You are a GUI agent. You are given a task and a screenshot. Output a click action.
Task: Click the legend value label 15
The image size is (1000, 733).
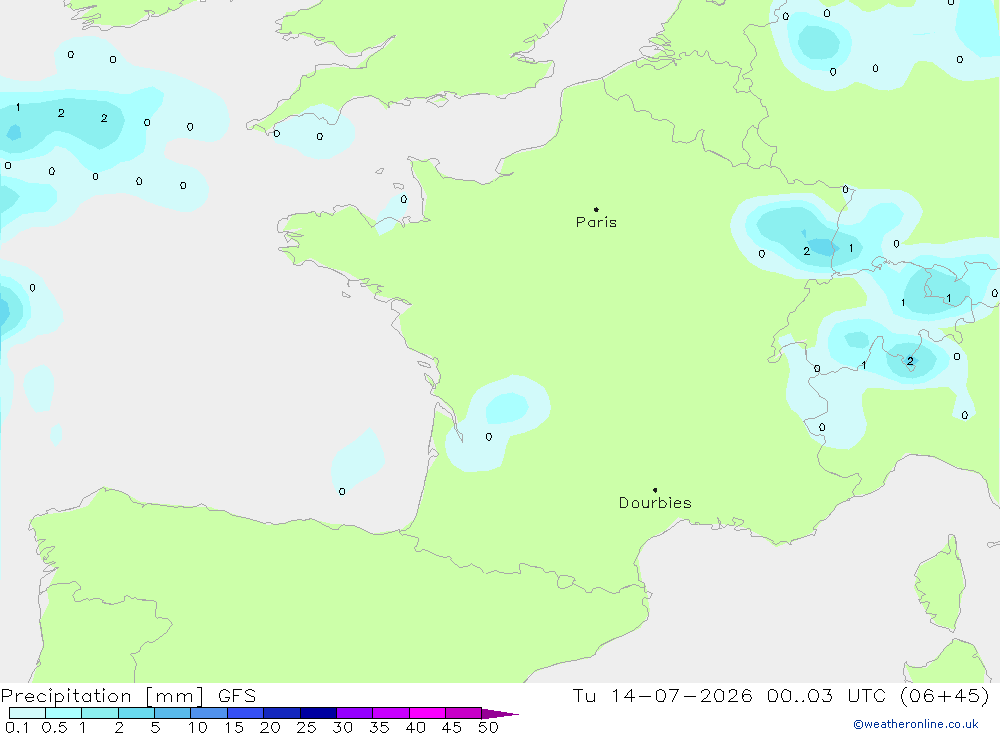tap(234, 727)
